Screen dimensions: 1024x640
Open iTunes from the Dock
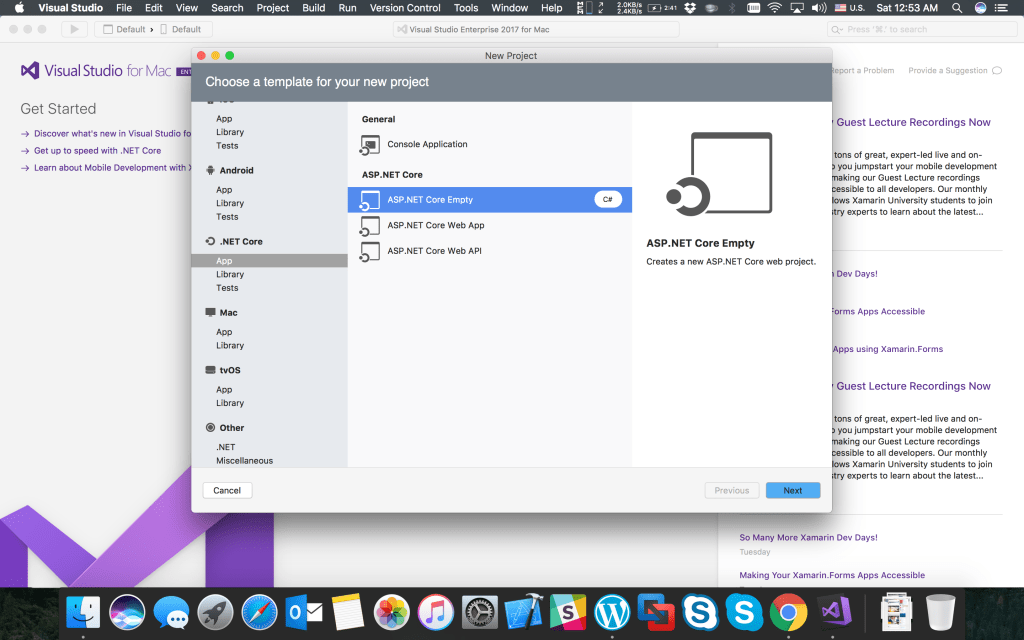436,613
